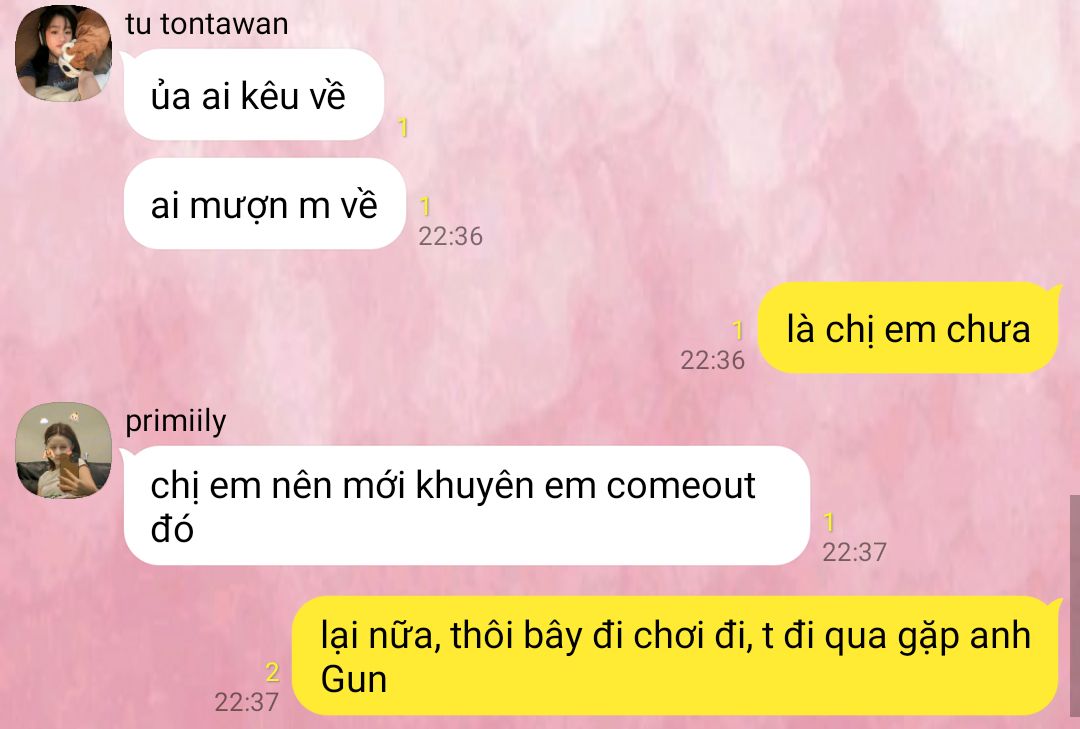Click read count 2 beside the Gun message
Image resolution: width=1080 pixels, height=729 pixels.
273,672
